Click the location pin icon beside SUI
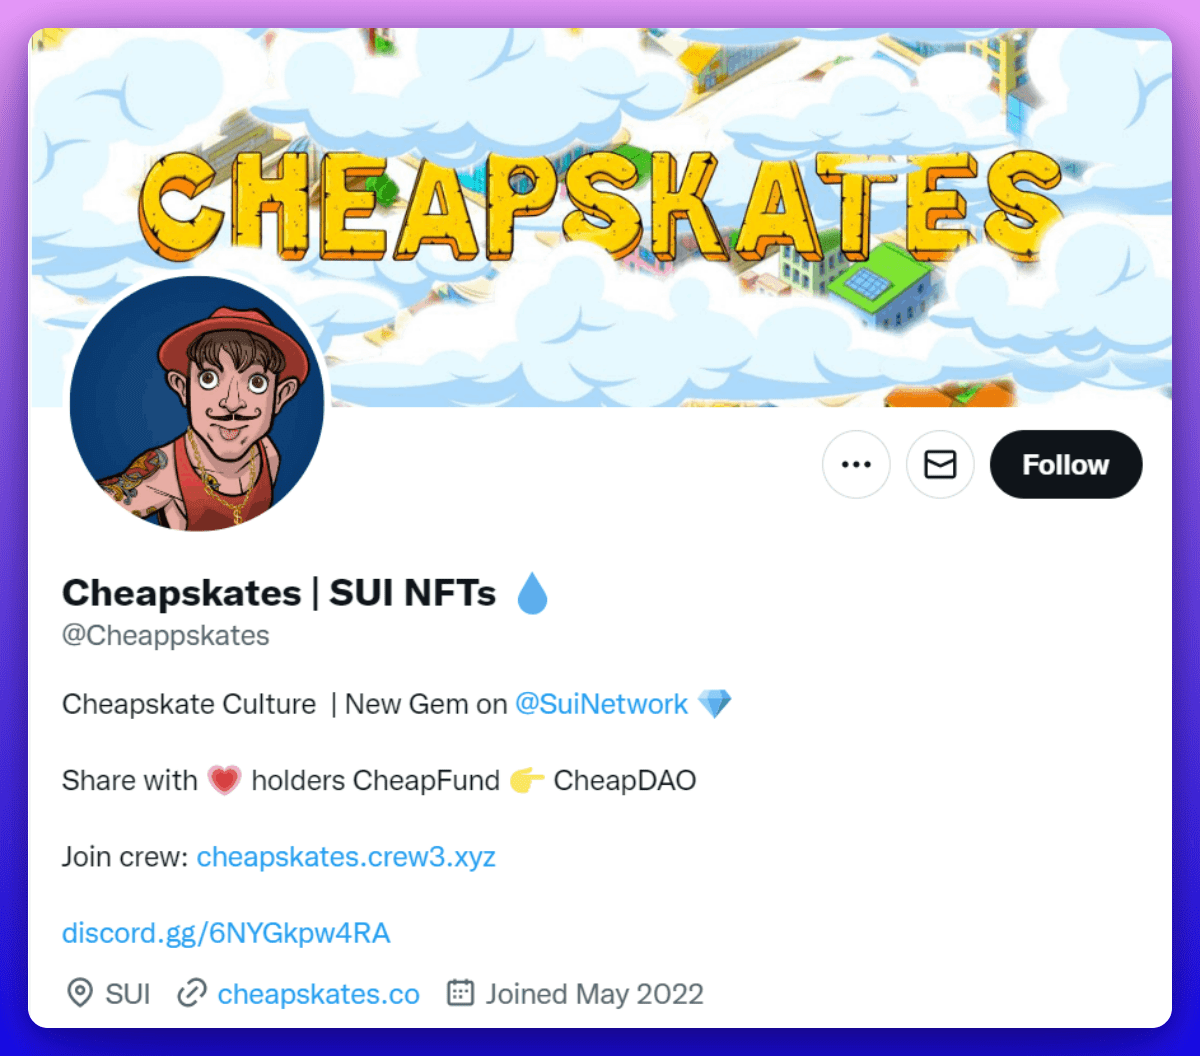Screen dimensions: 1200x1056 80,993
